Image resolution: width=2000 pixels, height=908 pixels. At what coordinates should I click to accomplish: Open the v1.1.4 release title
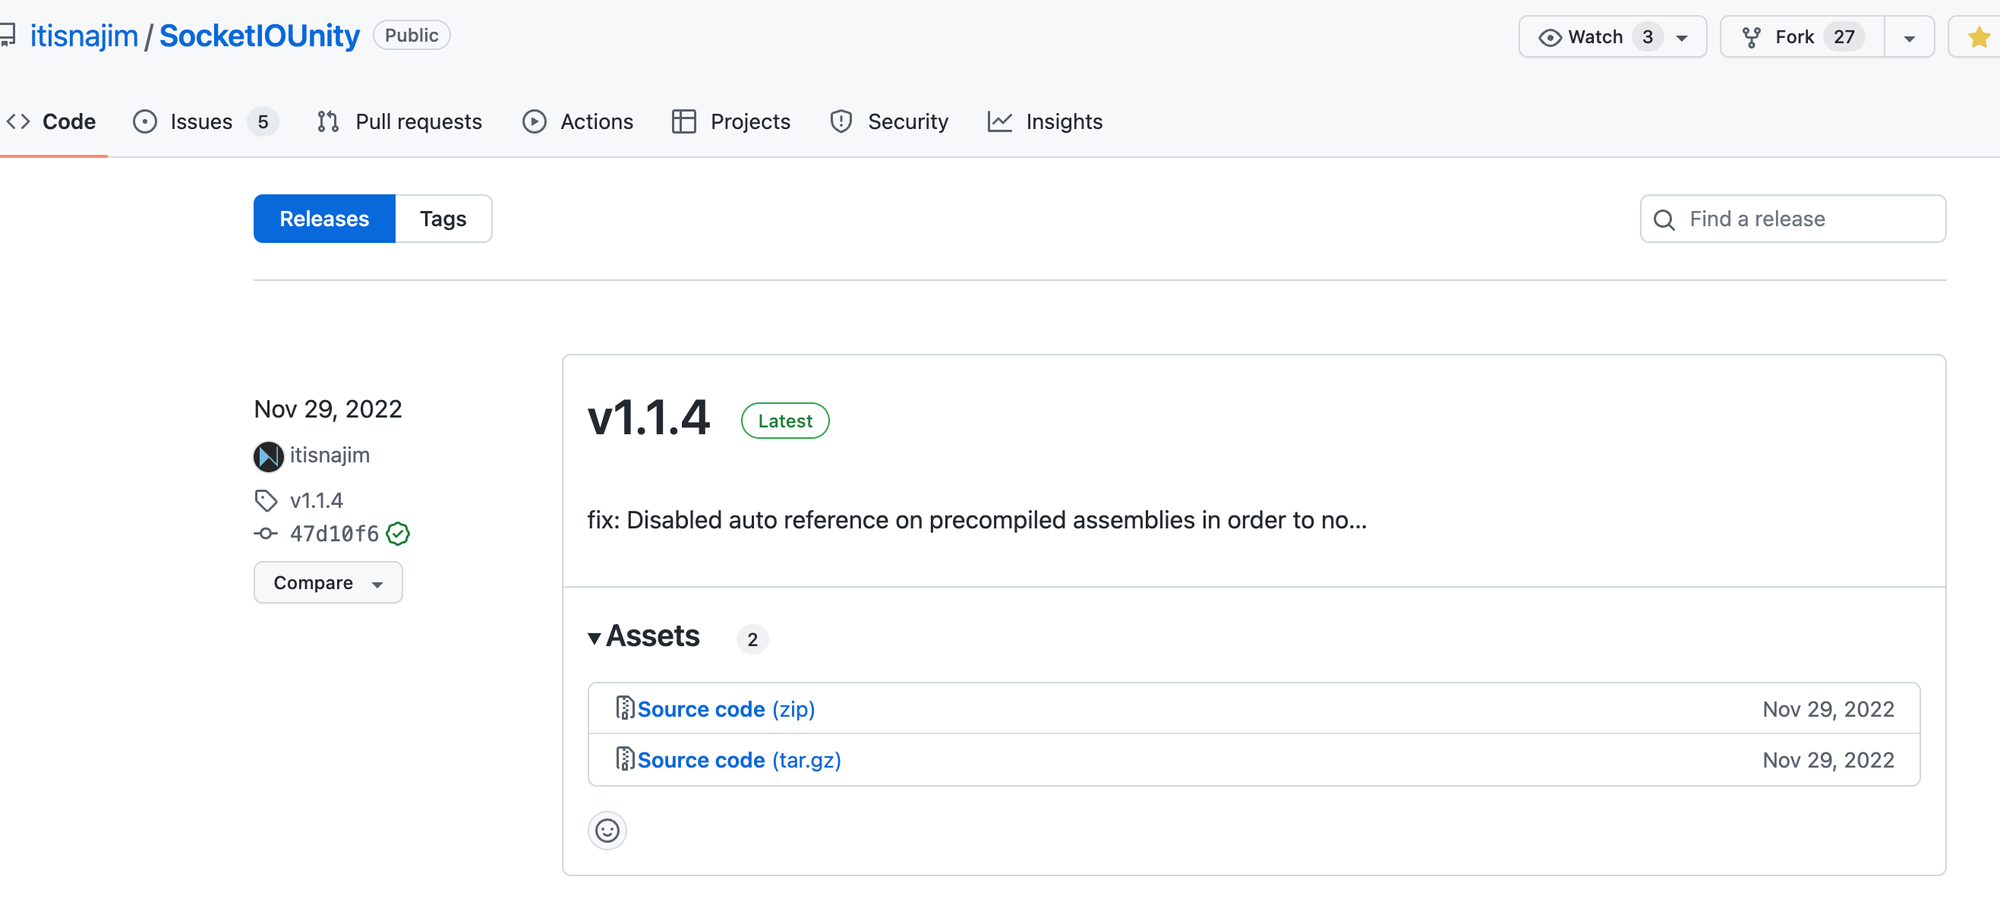[x=649, y=418]
